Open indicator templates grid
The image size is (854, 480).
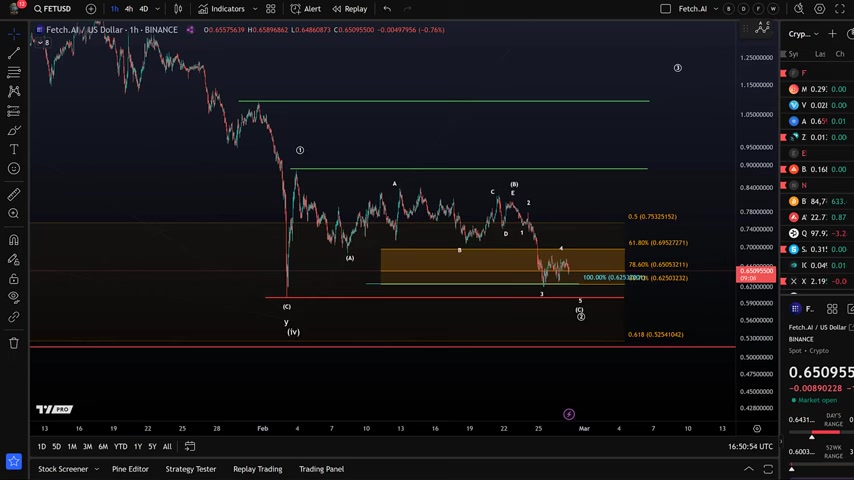(271, 9)
